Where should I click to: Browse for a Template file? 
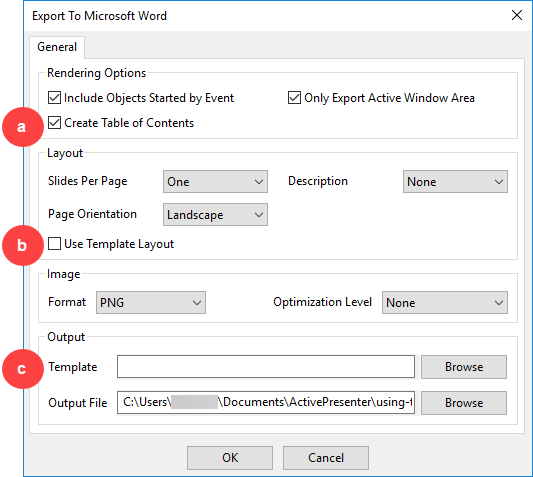click(x=464, y=367)
